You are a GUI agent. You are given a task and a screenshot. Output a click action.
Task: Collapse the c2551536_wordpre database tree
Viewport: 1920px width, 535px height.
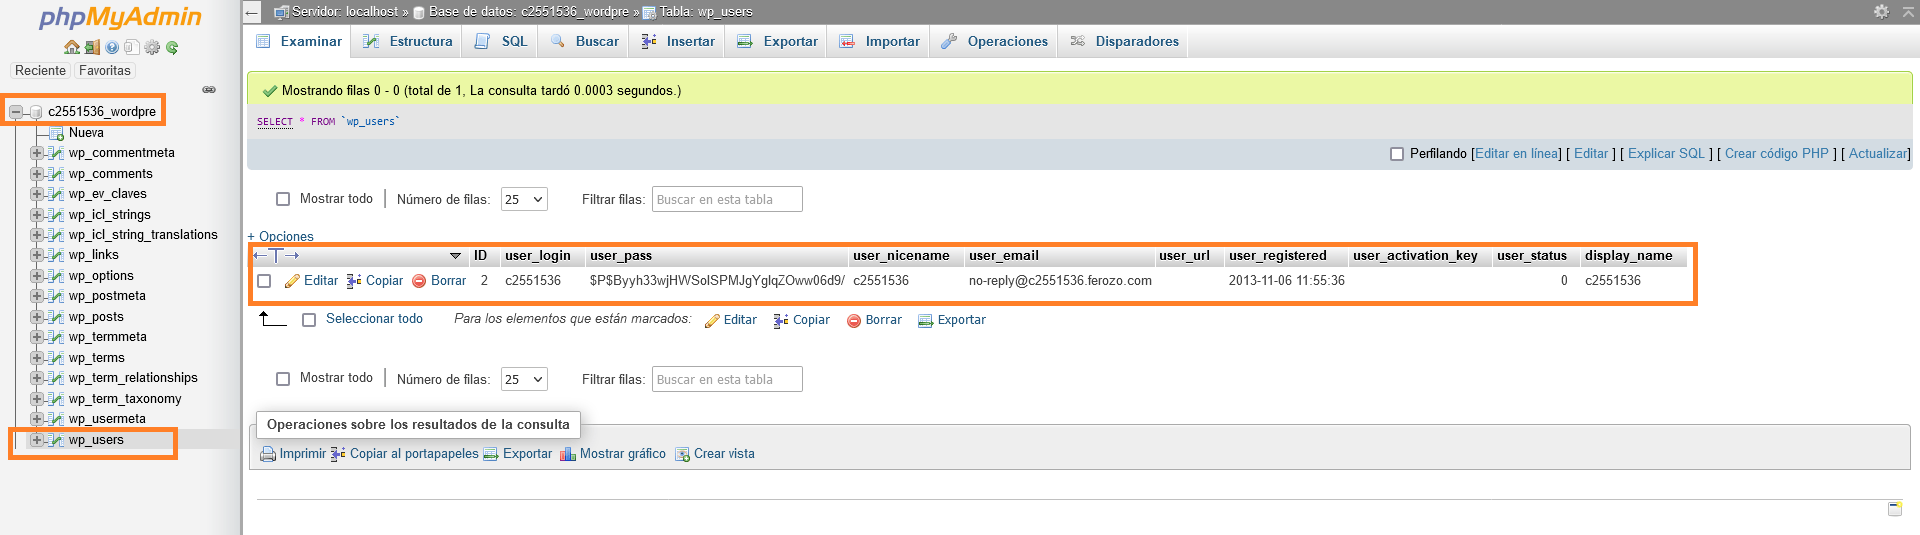point(16,112)
